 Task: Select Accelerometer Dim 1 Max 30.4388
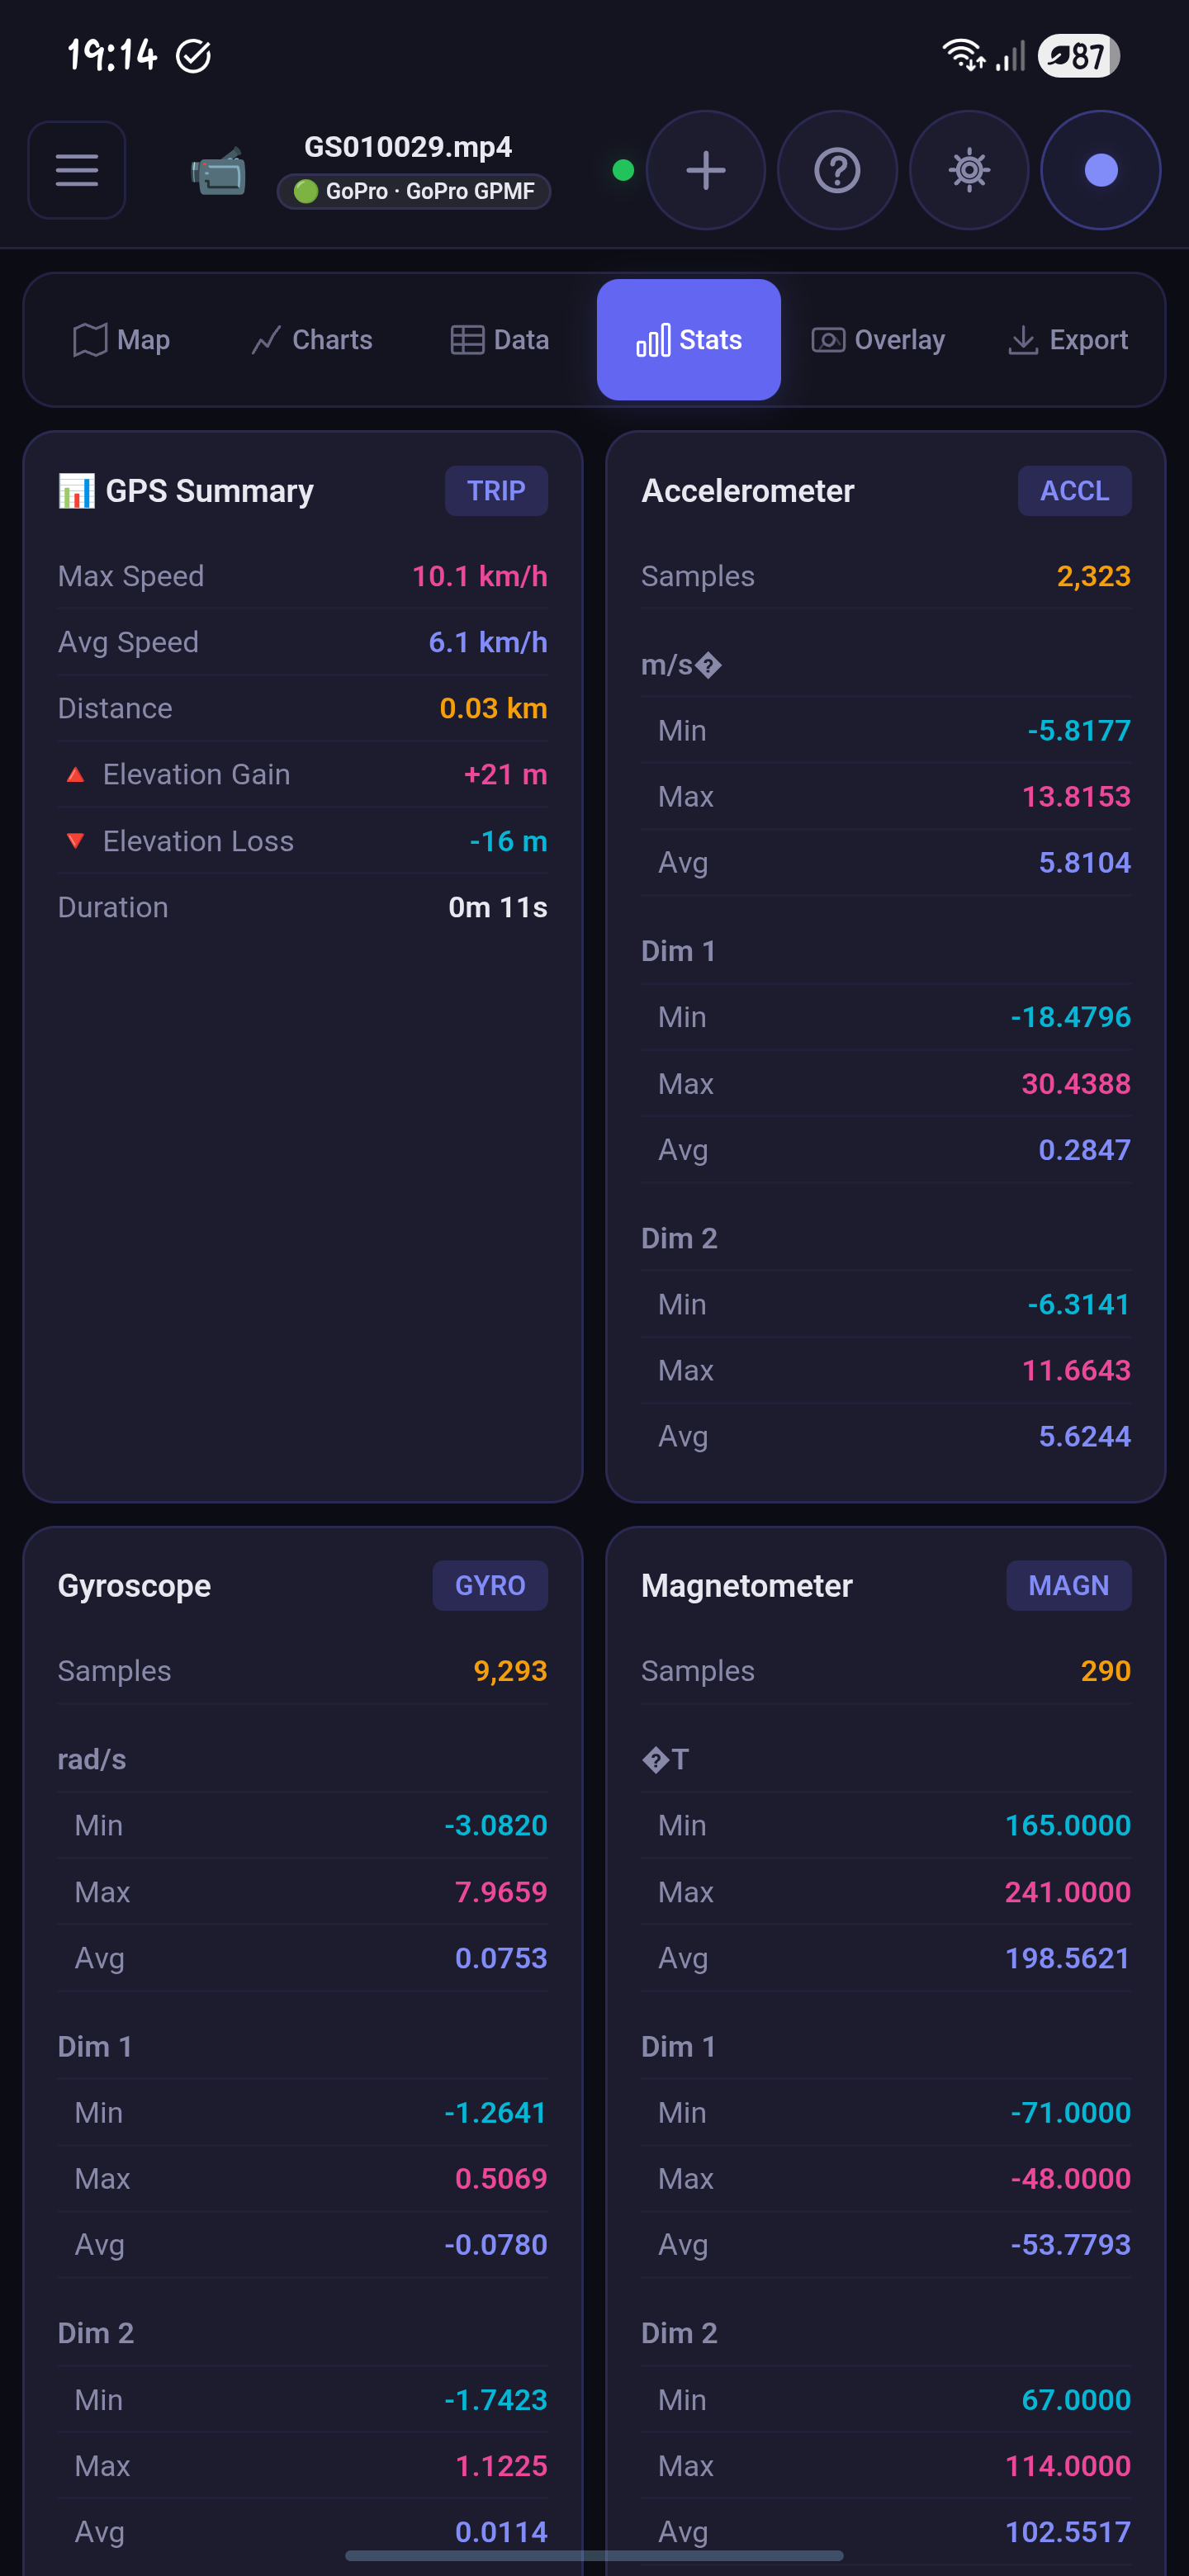click(x=1076, y=1083)
